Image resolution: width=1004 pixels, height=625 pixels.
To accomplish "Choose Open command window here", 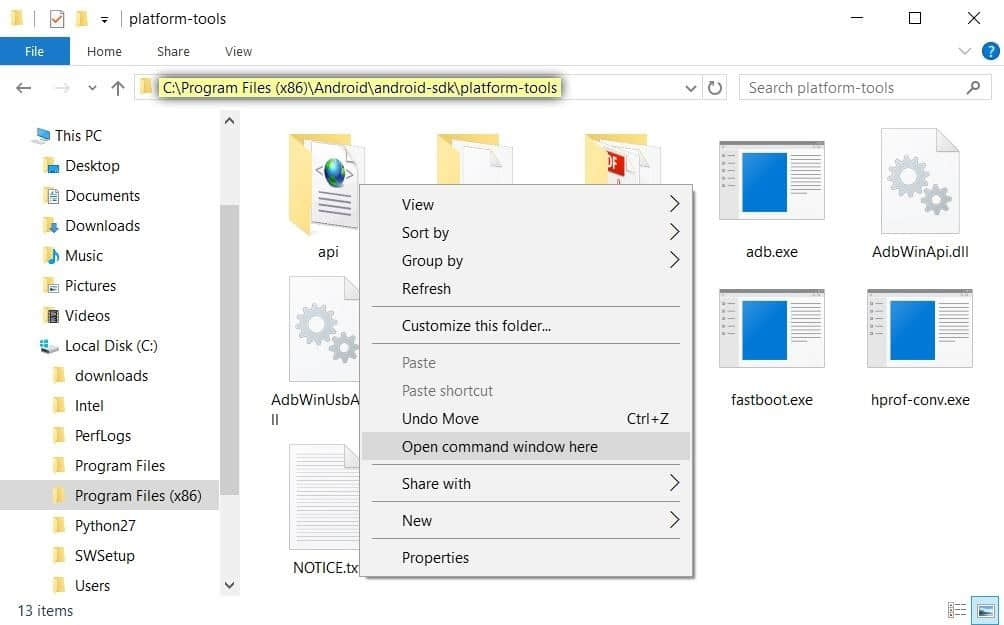I will (x=500, y=447).
